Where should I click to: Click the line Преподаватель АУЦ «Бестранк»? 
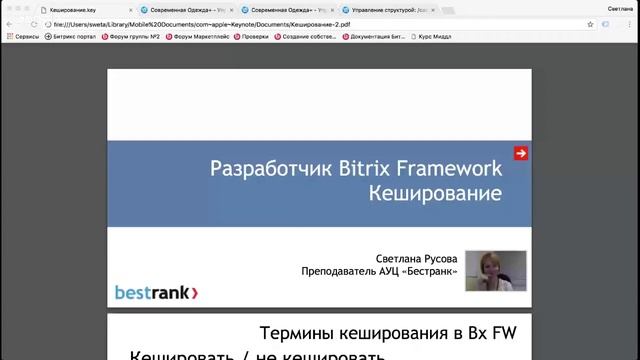coord(379,271)
